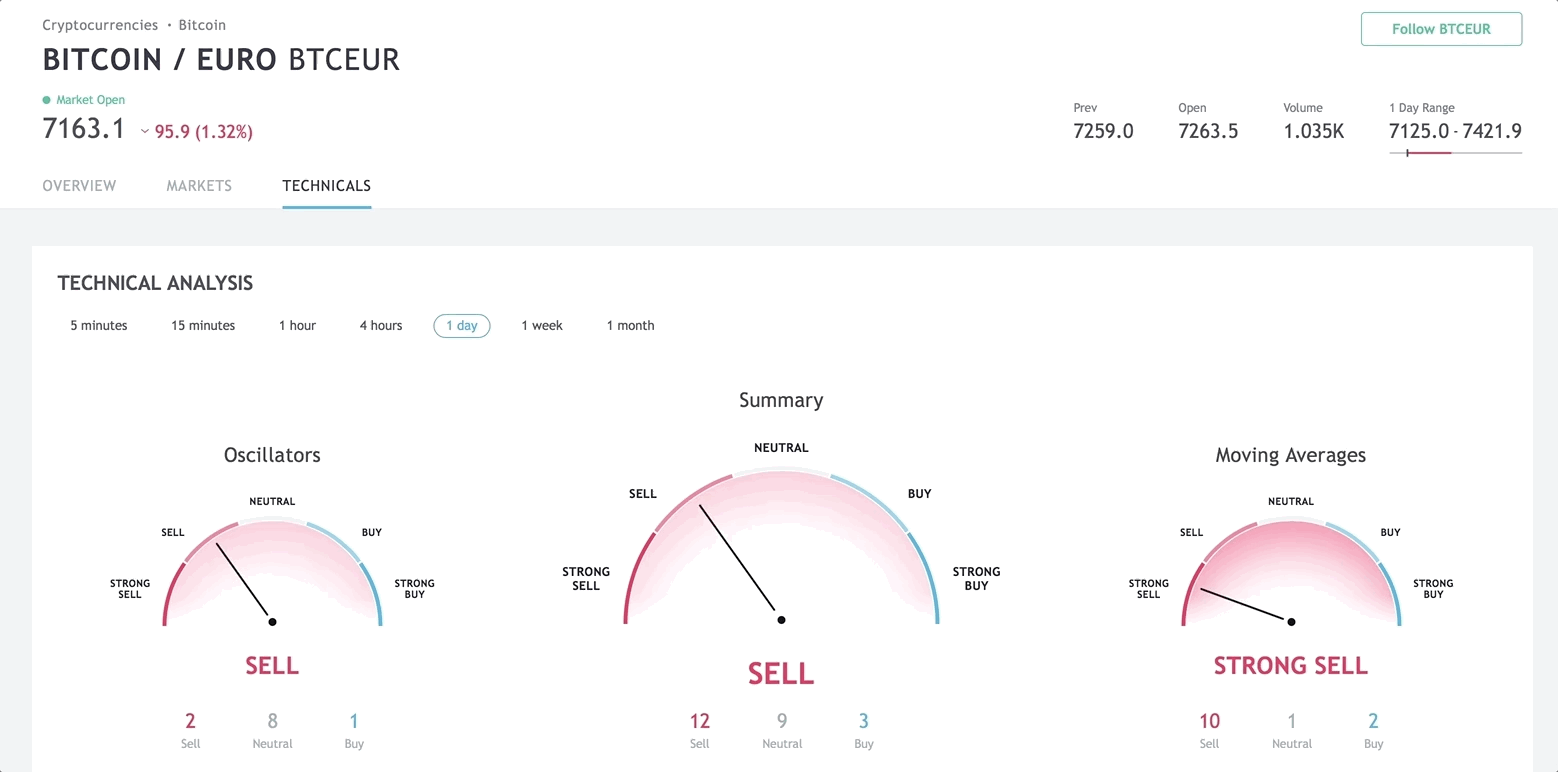Viewport: 1558px width, 772px height.
Task: Choose the 4 hours timeframe
Action: coord(381,325)
